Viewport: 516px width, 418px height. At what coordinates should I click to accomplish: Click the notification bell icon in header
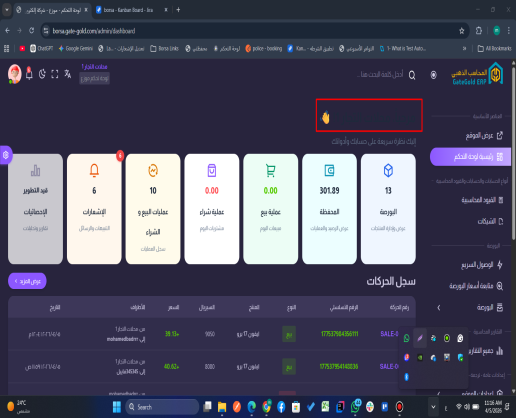click(x=29, y=74)
